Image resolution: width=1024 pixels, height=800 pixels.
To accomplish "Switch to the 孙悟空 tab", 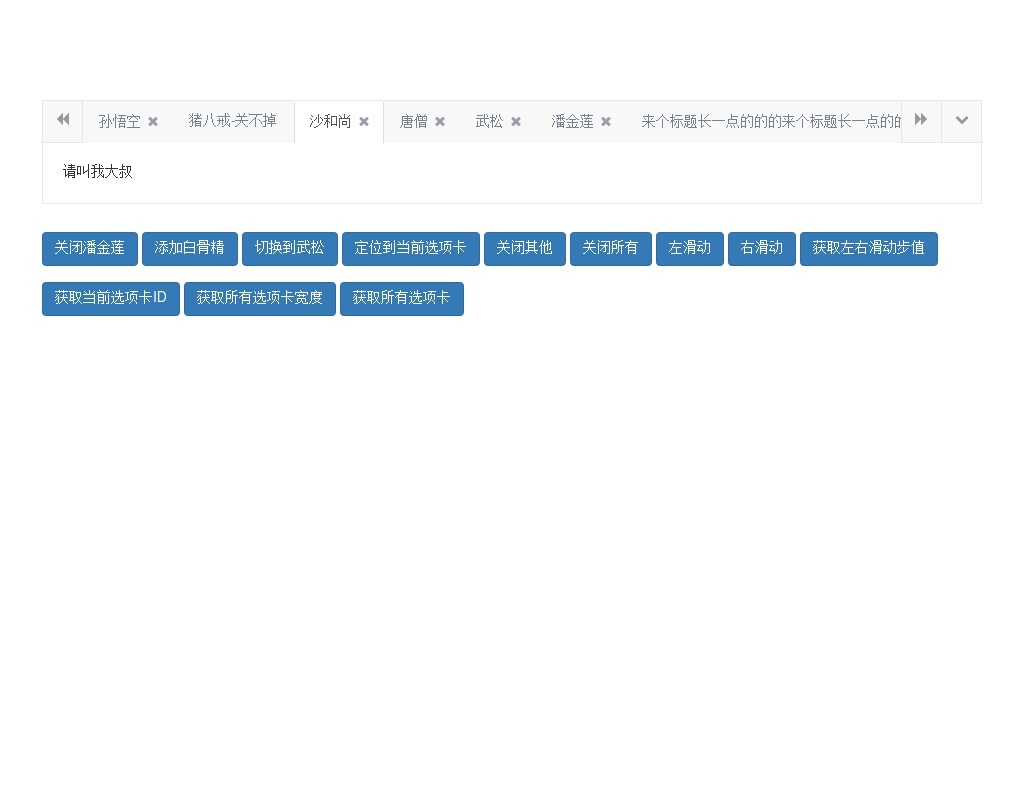I will (x=119, y=122).
